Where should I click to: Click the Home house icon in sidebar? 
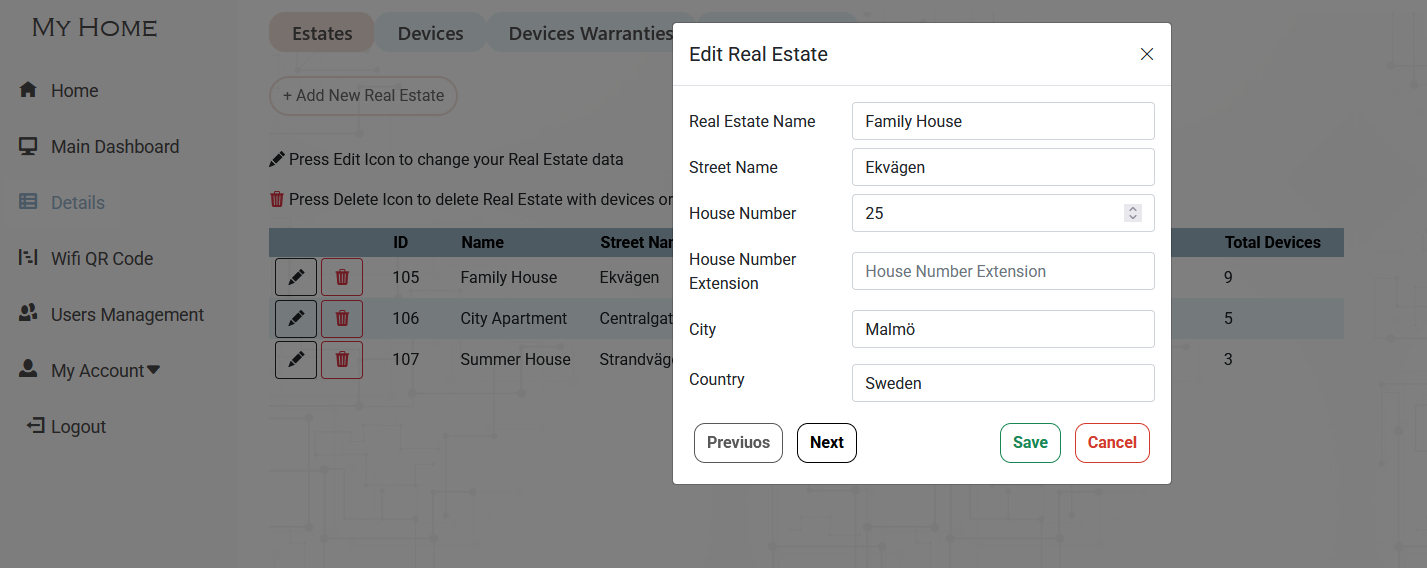(x=28, y=90)
